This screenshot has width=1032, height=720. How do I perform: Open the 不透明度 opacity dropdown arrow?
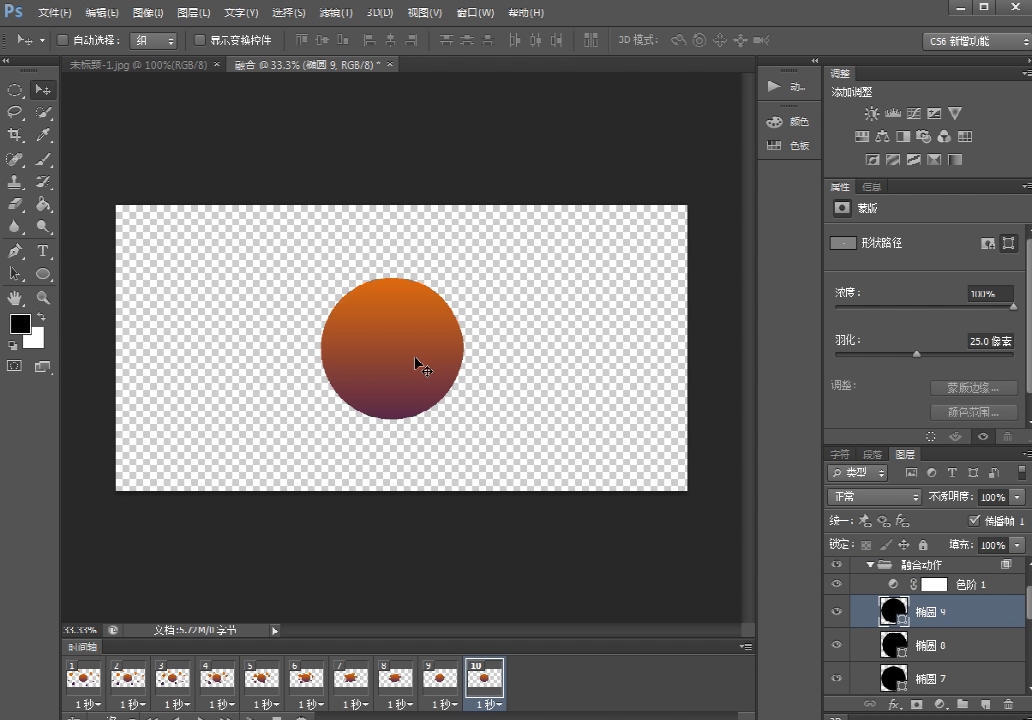[1018, 497]
